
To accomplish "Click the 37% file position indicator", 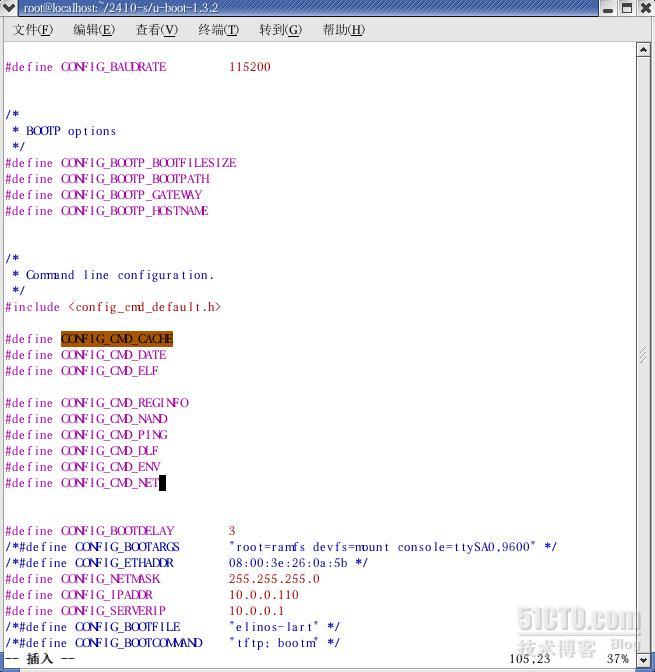I will click(618, 659).
